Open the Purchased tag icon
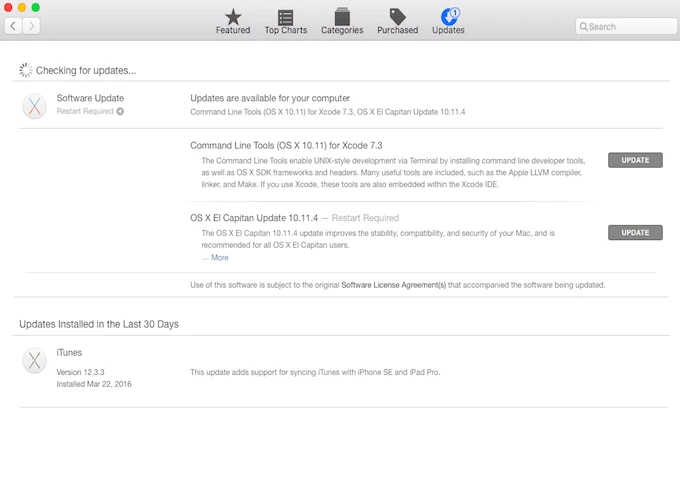This screenshot has height=480, width=680. point(397,16)
